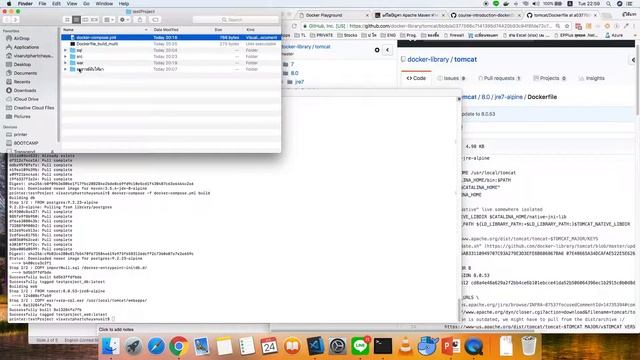
Task: Open Notes app in the Dock
Action: pos(224,346)
